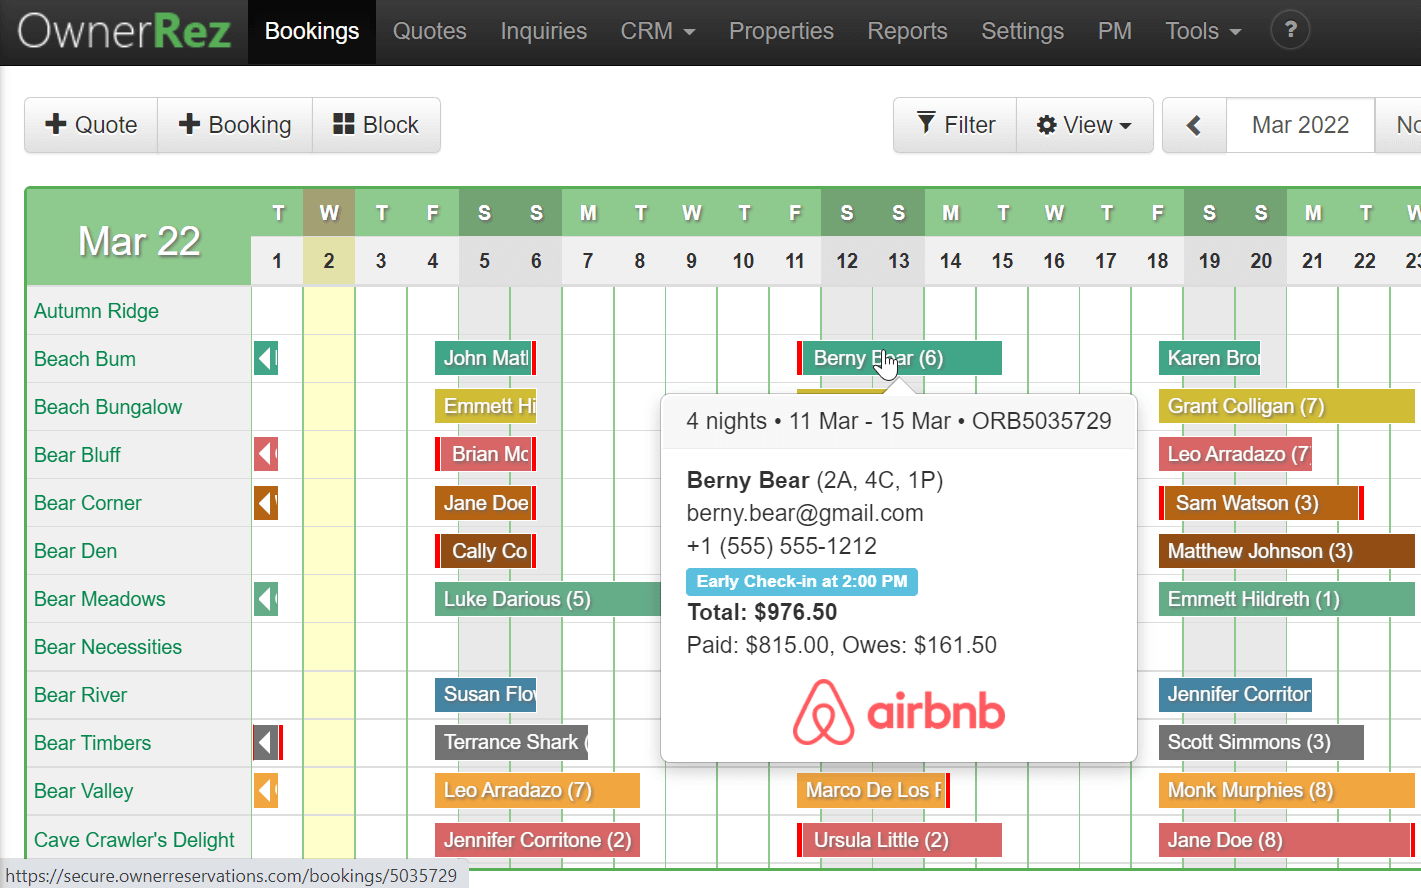Screen dimensions: 1421x888
Task: Click the red continued booking arrow on Bear Bluff
Action: click(x=265, y=455)
